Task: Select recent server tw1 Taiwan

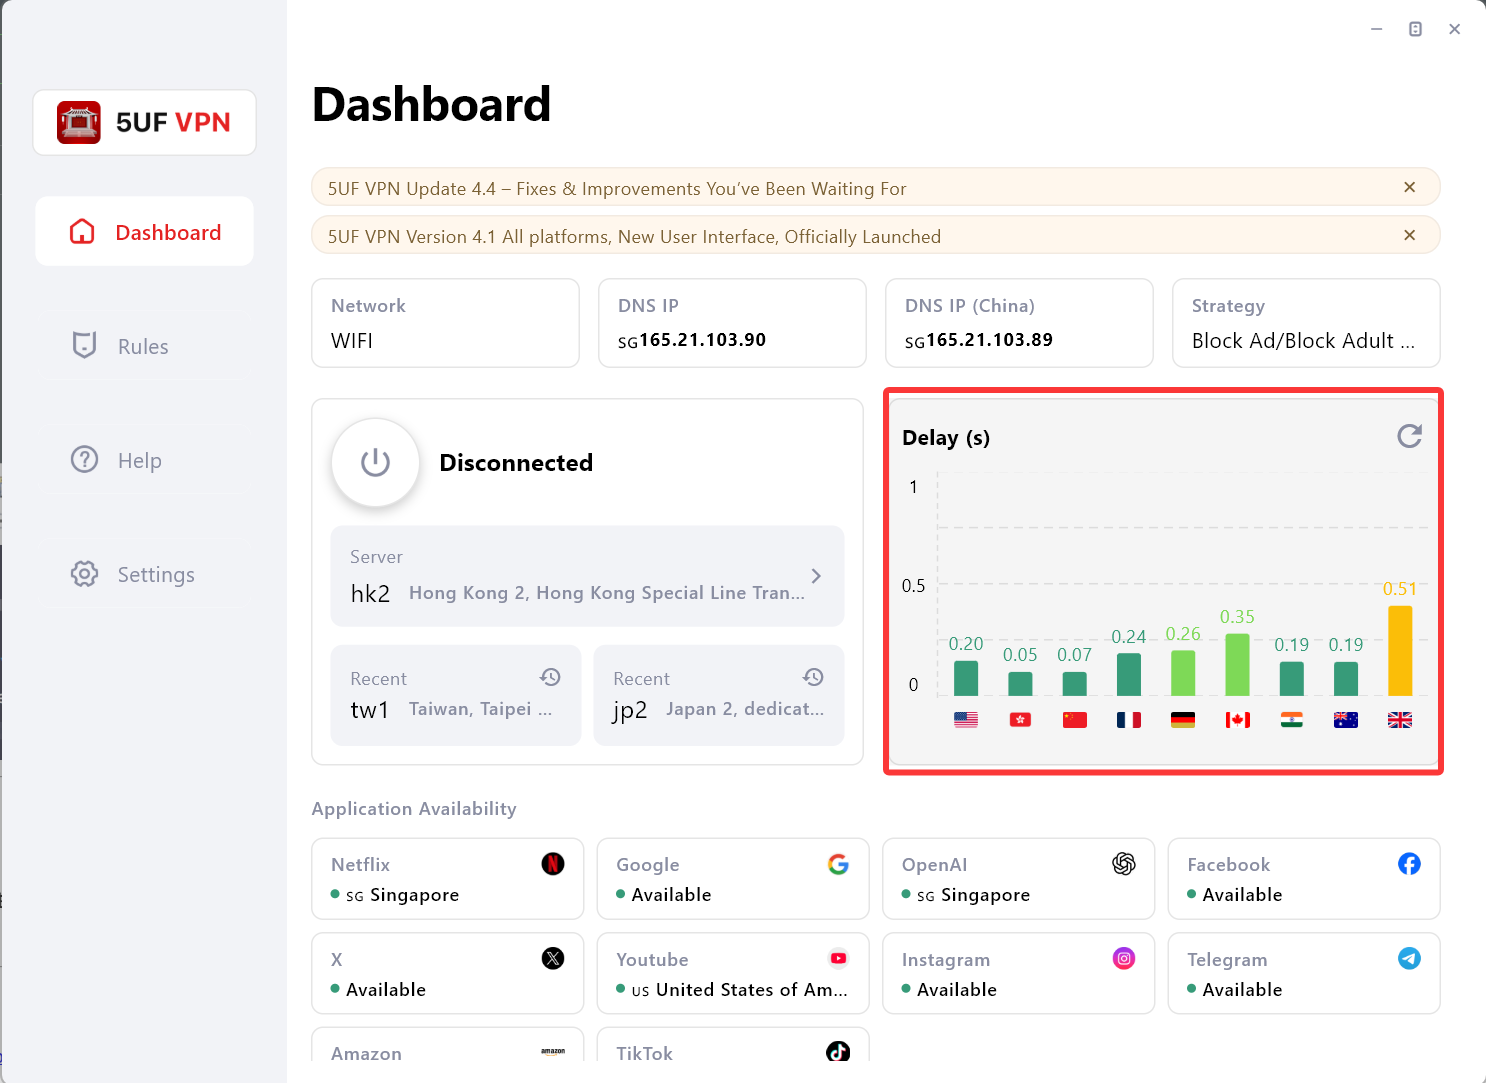Action: pos(455,695)
